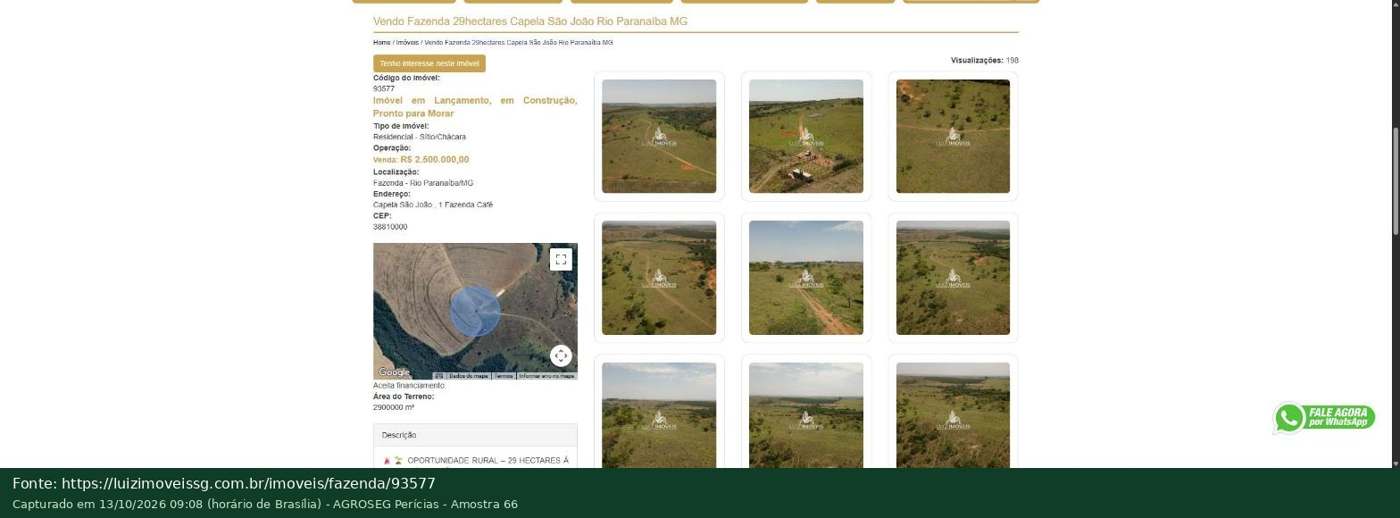This screenshot has height=518, width=1400.
Task: Click the 'Vendo Fazenda 29hectares' page title
Action: [x=530, y=21]
